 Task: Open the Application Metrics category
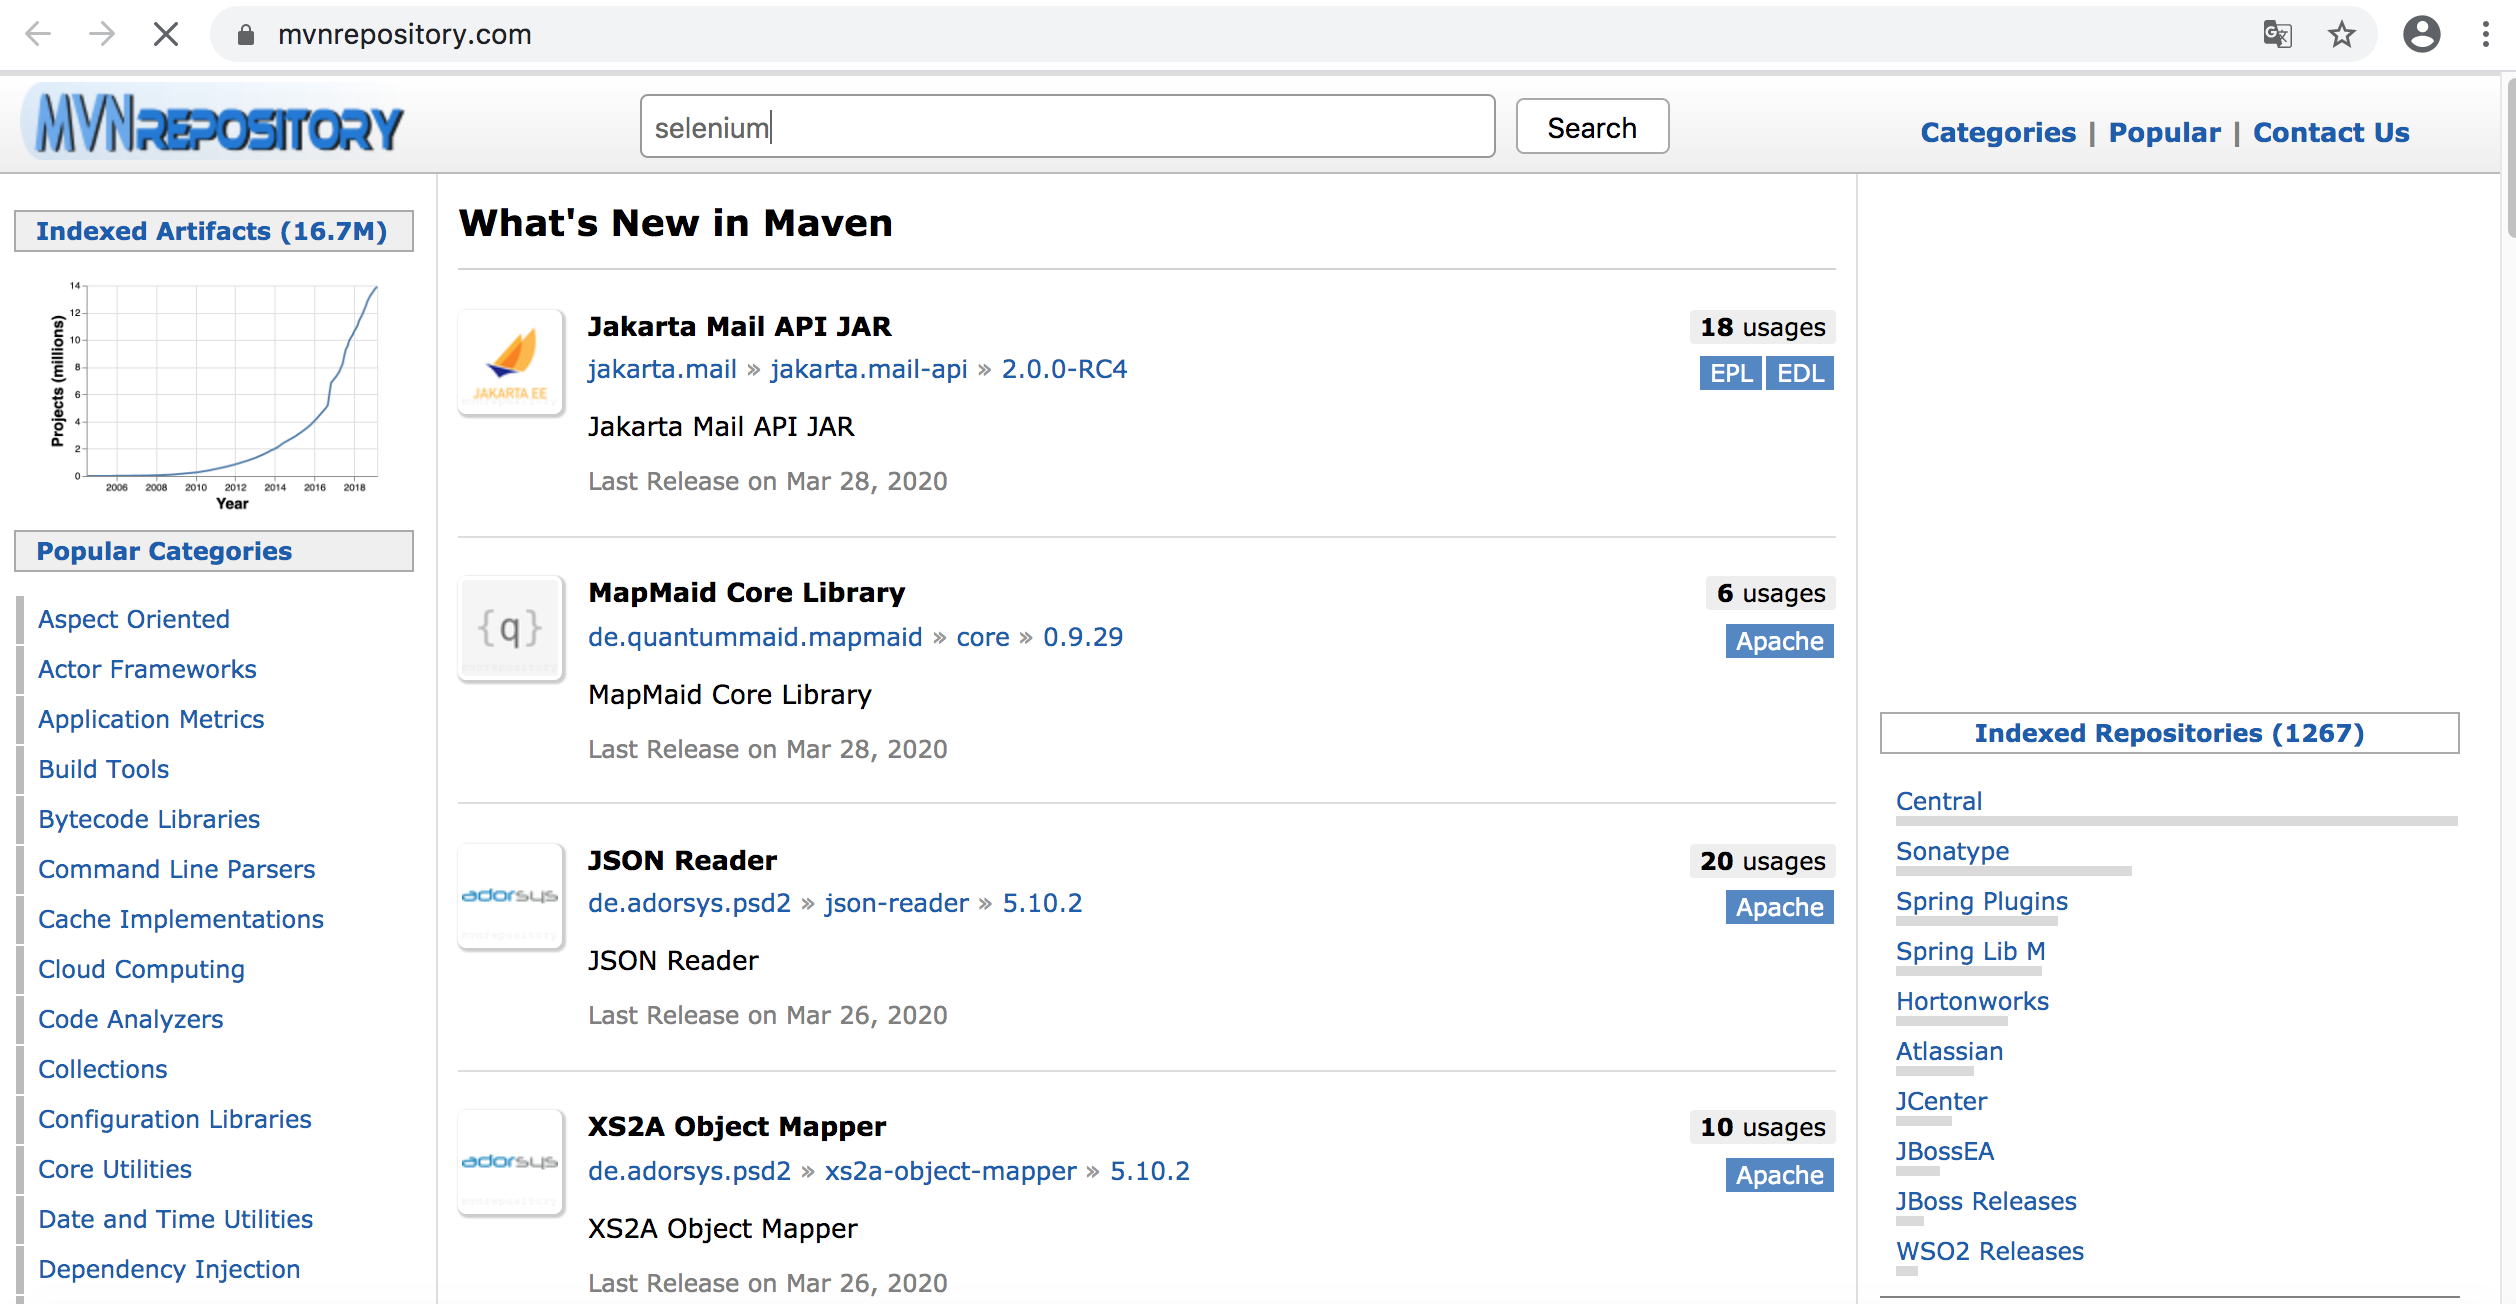pos(151,719)
